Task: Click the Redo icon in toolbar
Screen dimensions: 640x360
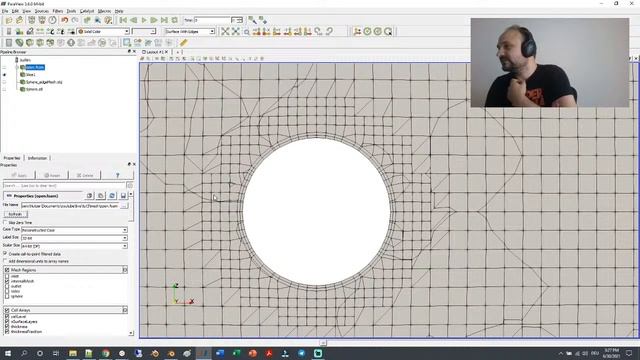Action: click(75, 20)
